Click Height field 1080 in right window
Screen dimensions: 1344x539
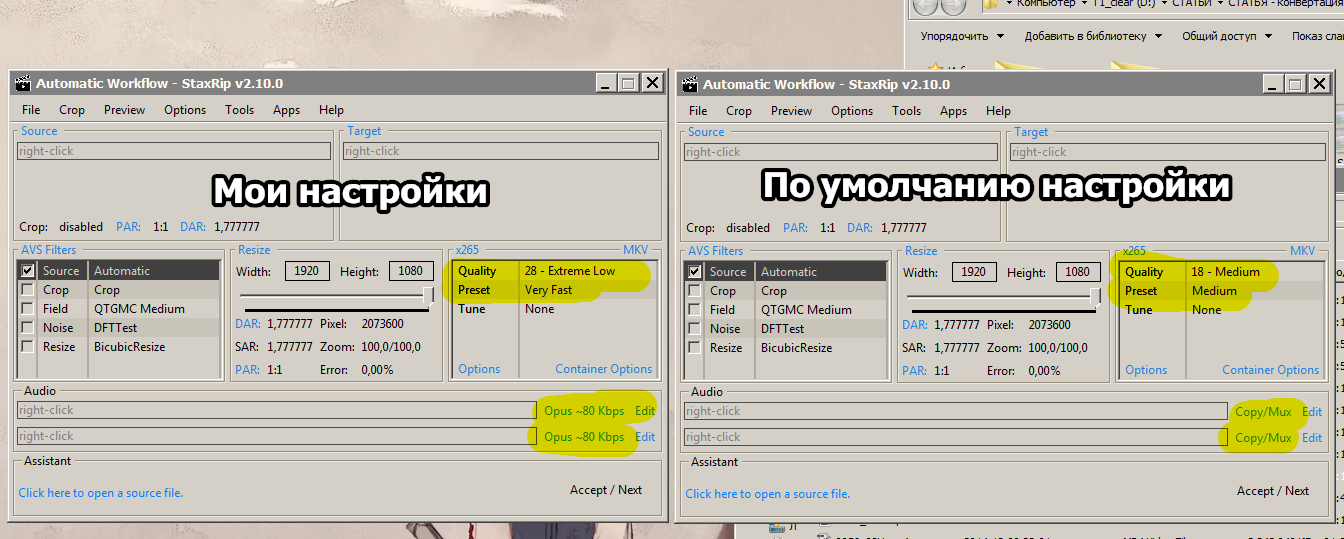(1077, 272)
